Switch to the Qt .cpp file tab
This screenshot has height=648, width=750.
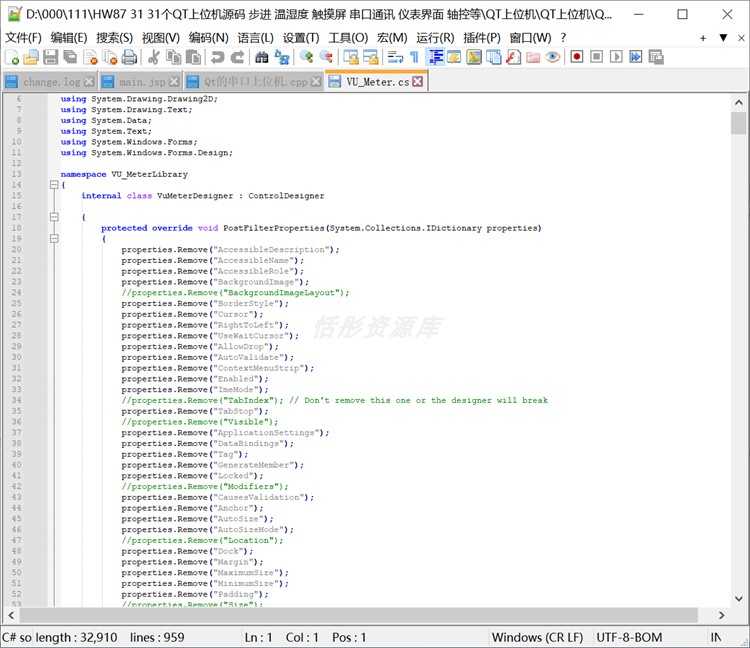(x=254, y=82)
